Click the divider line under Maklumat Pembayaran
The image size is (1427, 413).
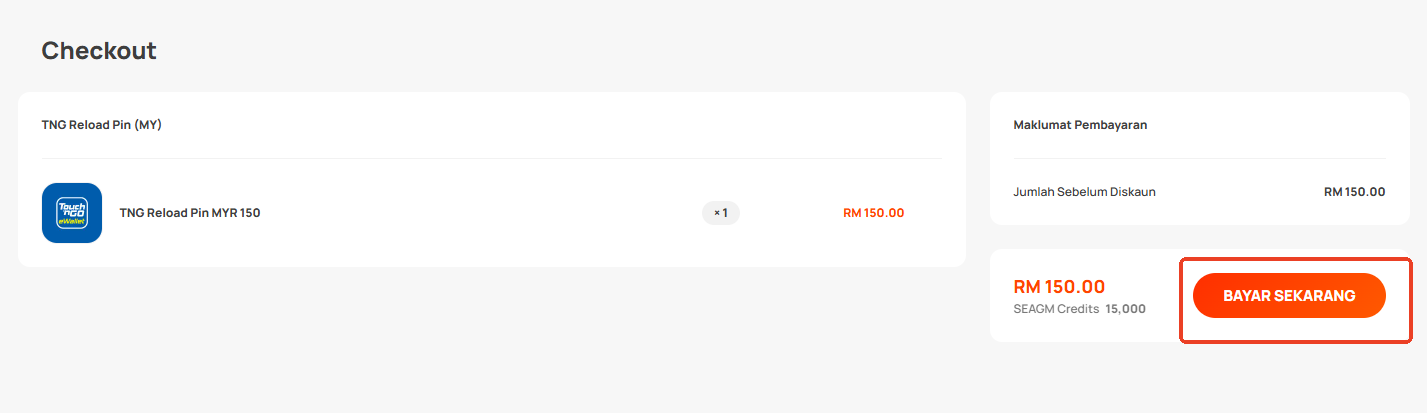point(1200,158)
